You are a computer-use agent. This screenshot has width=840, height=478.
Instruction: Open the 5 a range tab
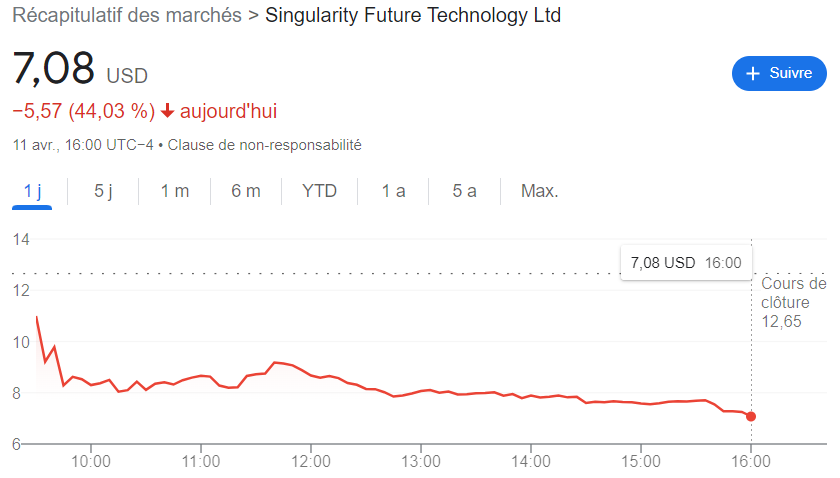click(464, 191)
